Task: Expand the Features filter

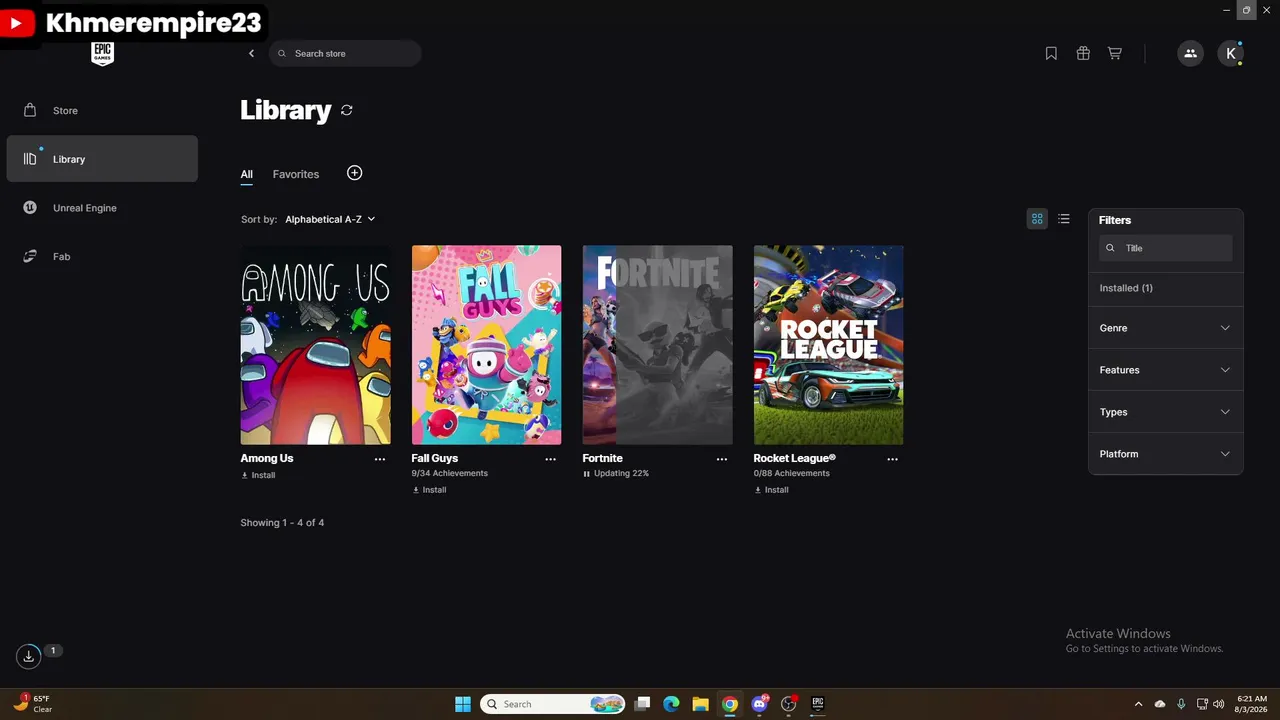Action: tap(1165, 370)
